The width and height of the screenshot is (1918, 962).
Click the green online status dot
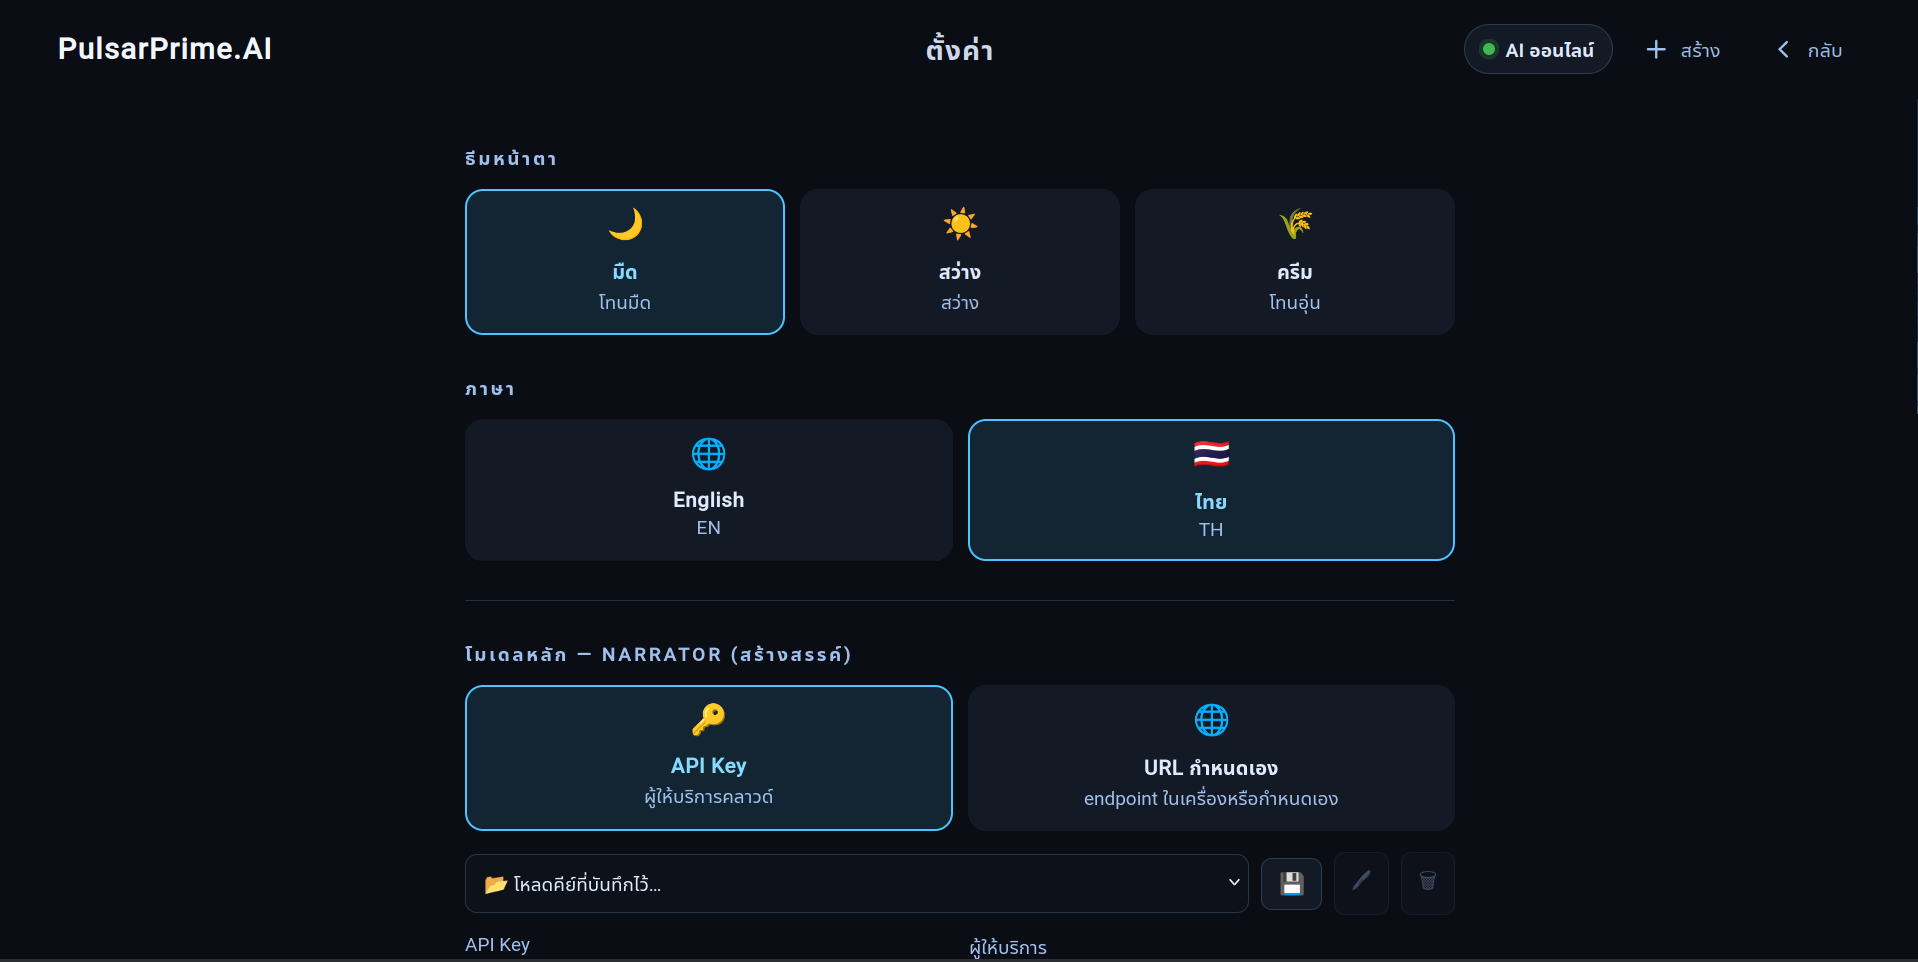tap(1488, 49)
